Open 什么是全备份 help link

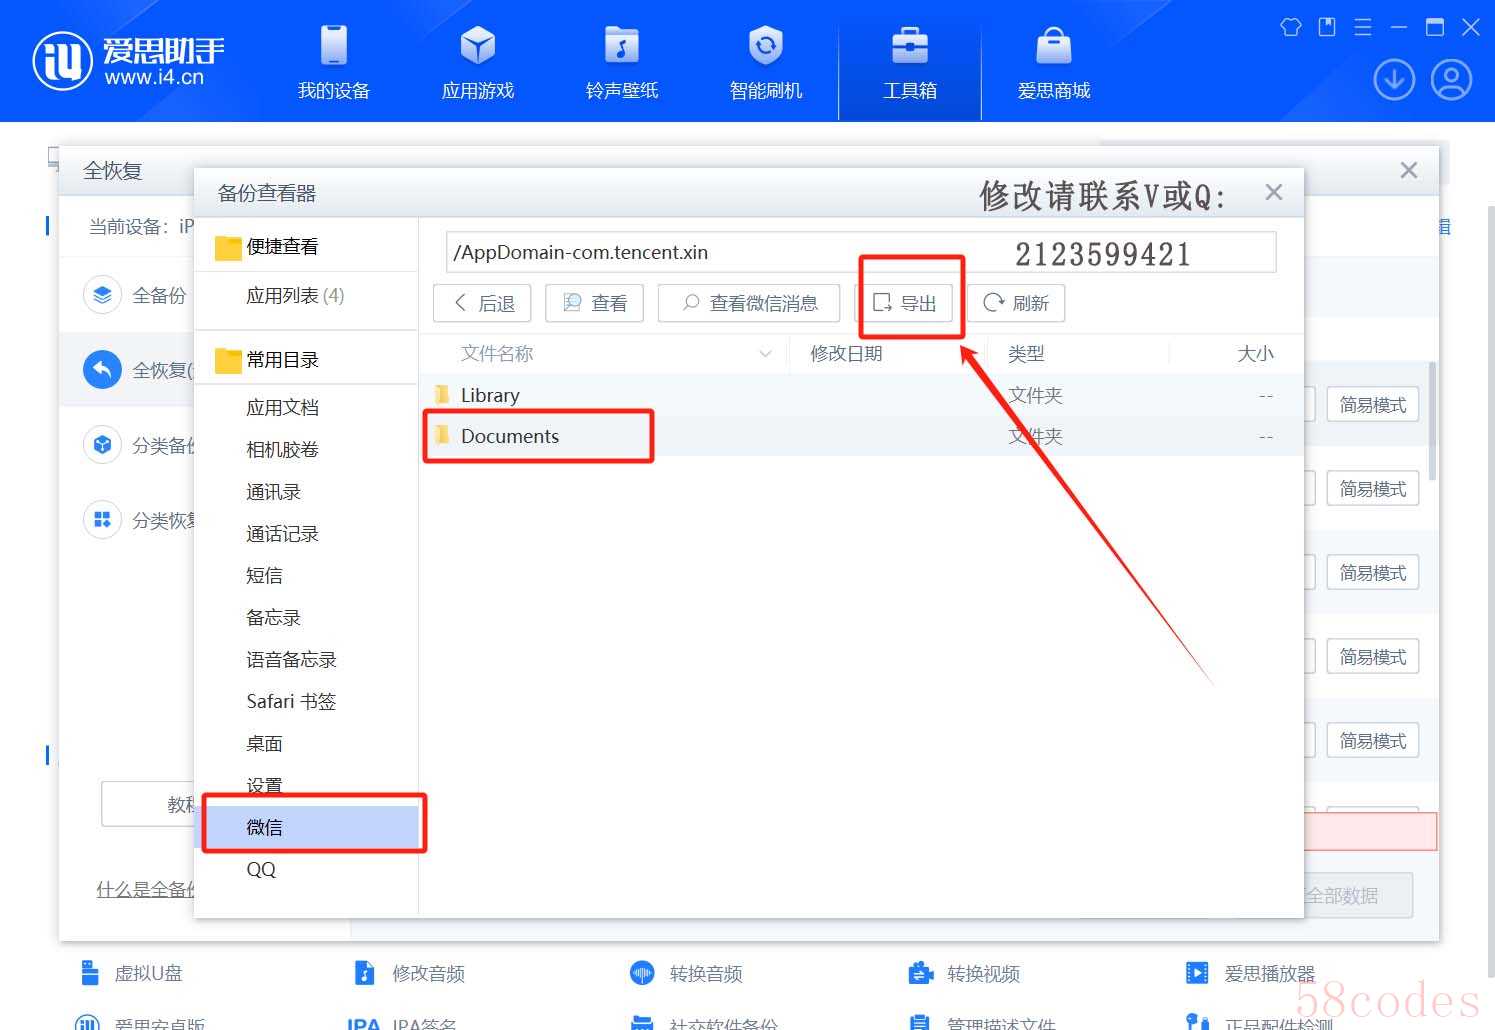(x=145, y=890)
